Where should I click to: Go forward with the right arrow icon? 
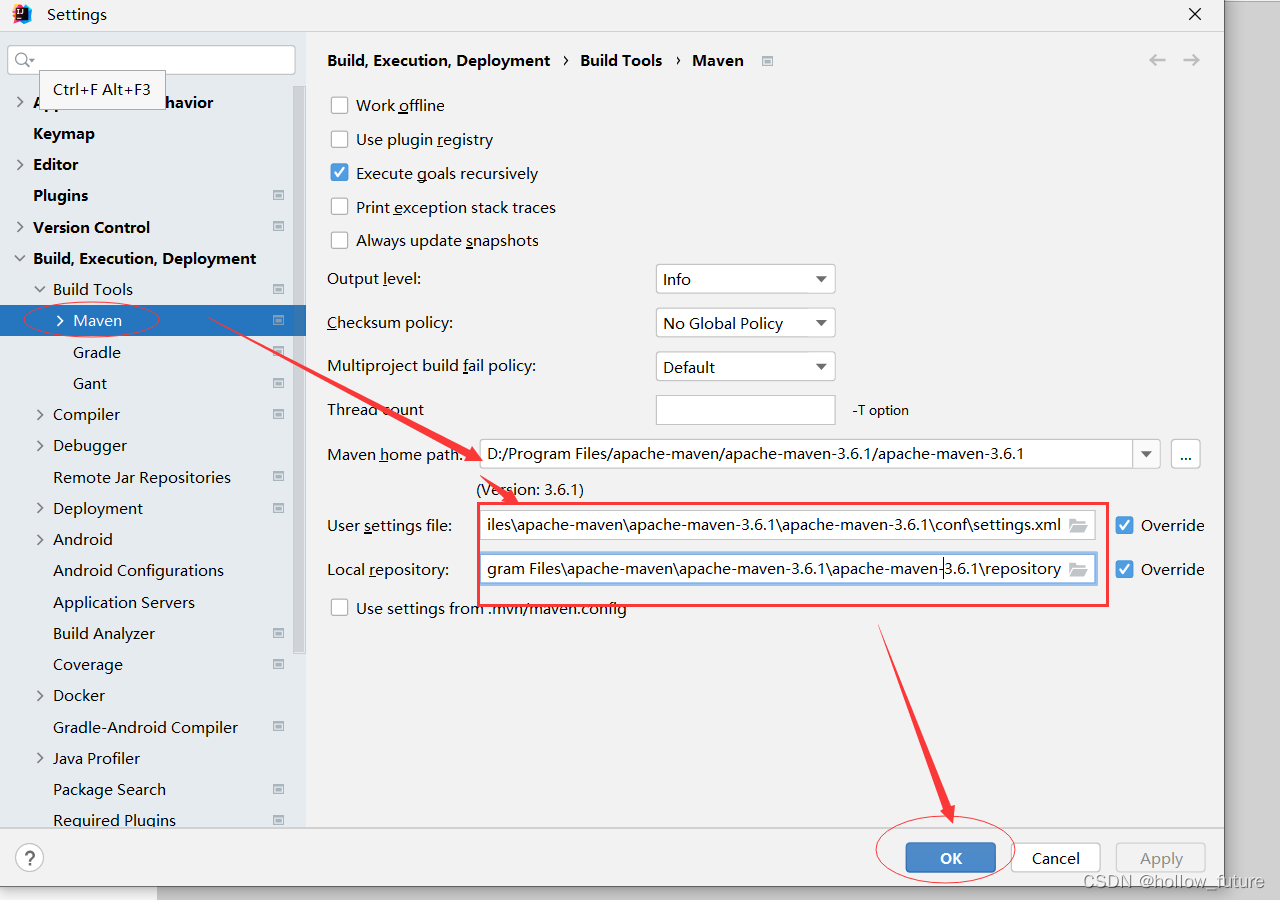1191,60
